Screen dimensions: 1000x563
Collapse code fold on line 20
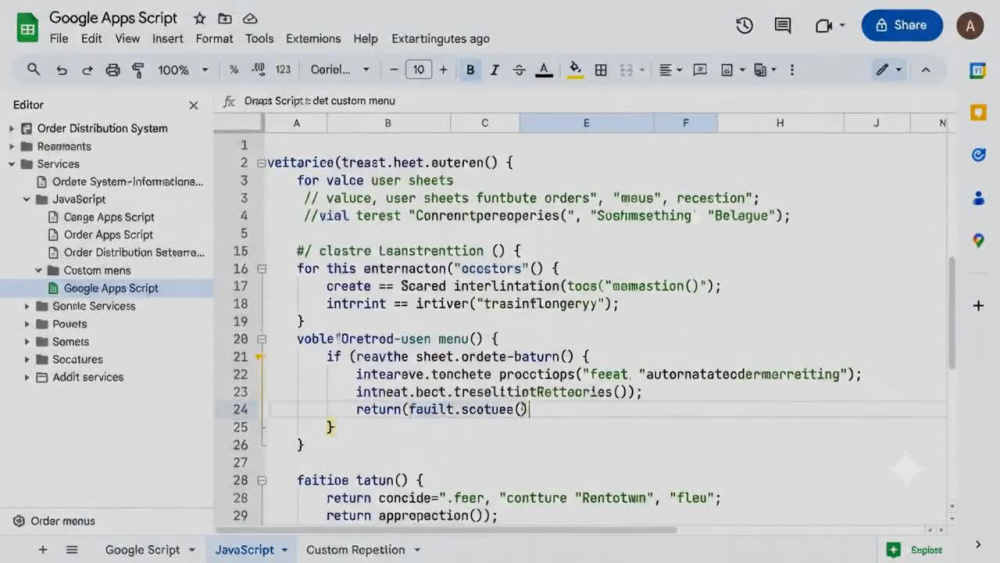[x=261, y=339]
